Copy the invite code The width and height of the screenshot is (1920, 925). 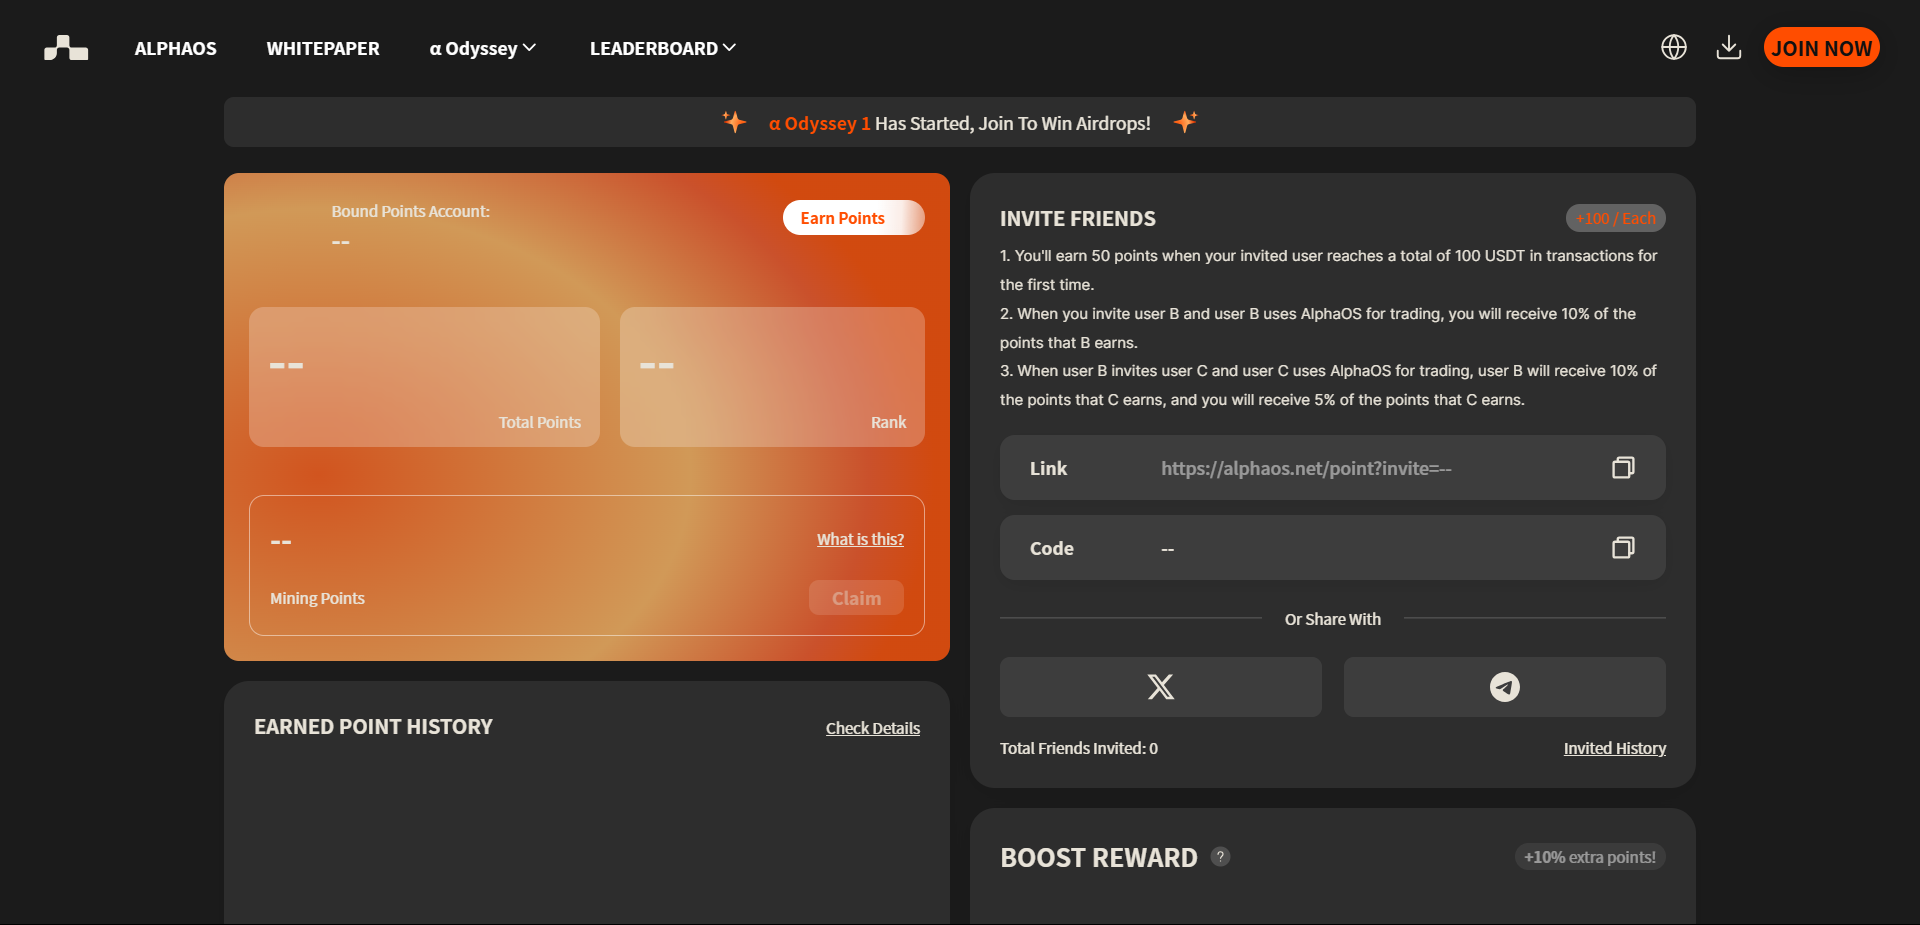pyautogui.click(x=1622, y=547)
